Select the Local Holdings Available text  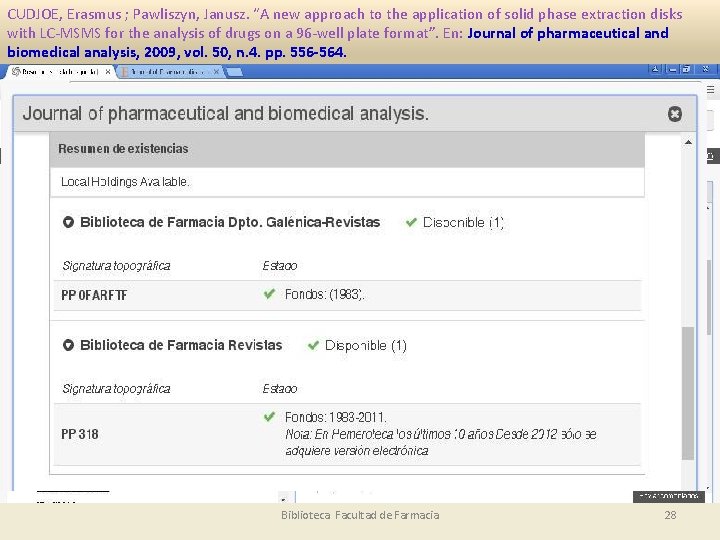(125, 182)
